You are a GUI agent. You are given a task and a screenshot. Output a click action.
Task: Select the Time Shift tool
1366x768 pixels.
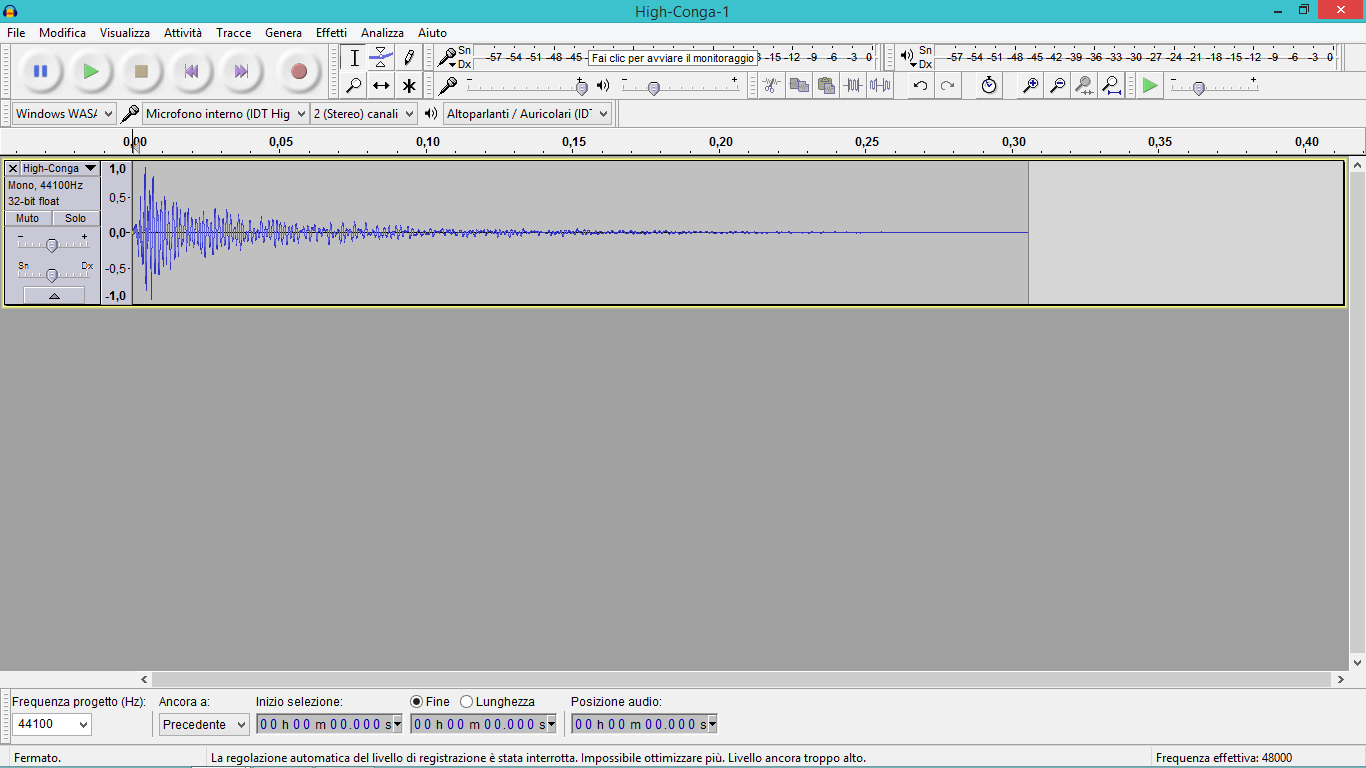point(381,85)
